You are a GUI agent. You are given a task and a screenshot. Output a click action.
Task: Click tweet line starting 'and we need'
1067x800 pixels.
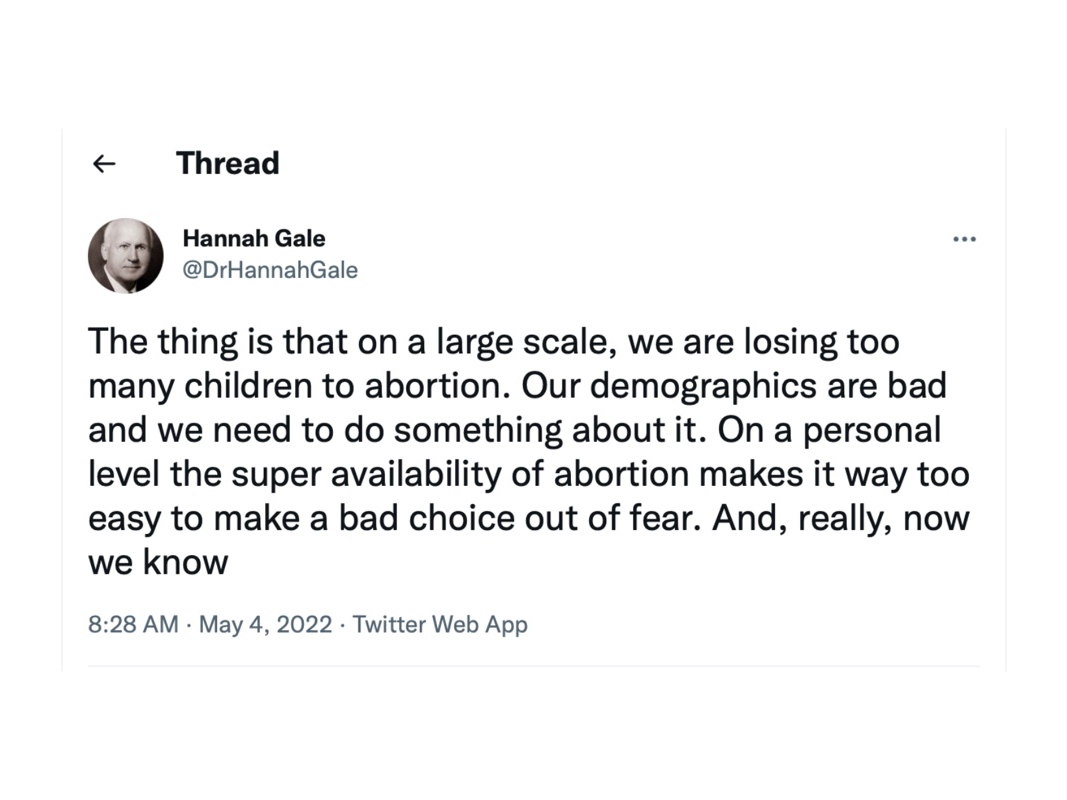point(514,430)
